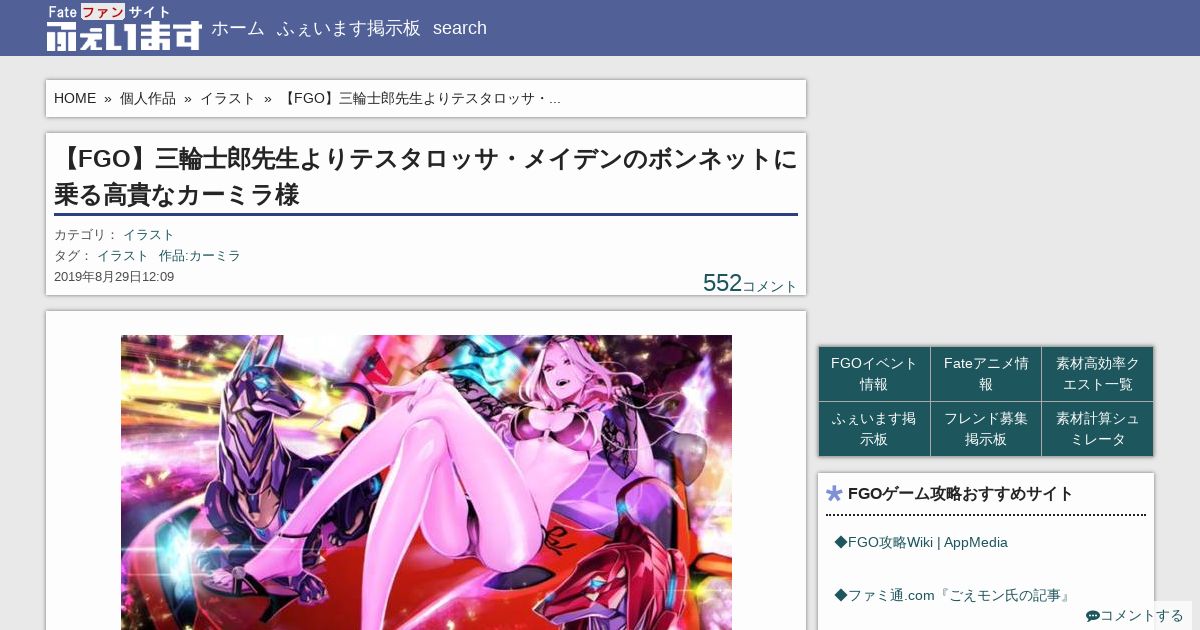
Task: Click the speech bubble icon on コメントする
Action: (x=1093, y=616)
